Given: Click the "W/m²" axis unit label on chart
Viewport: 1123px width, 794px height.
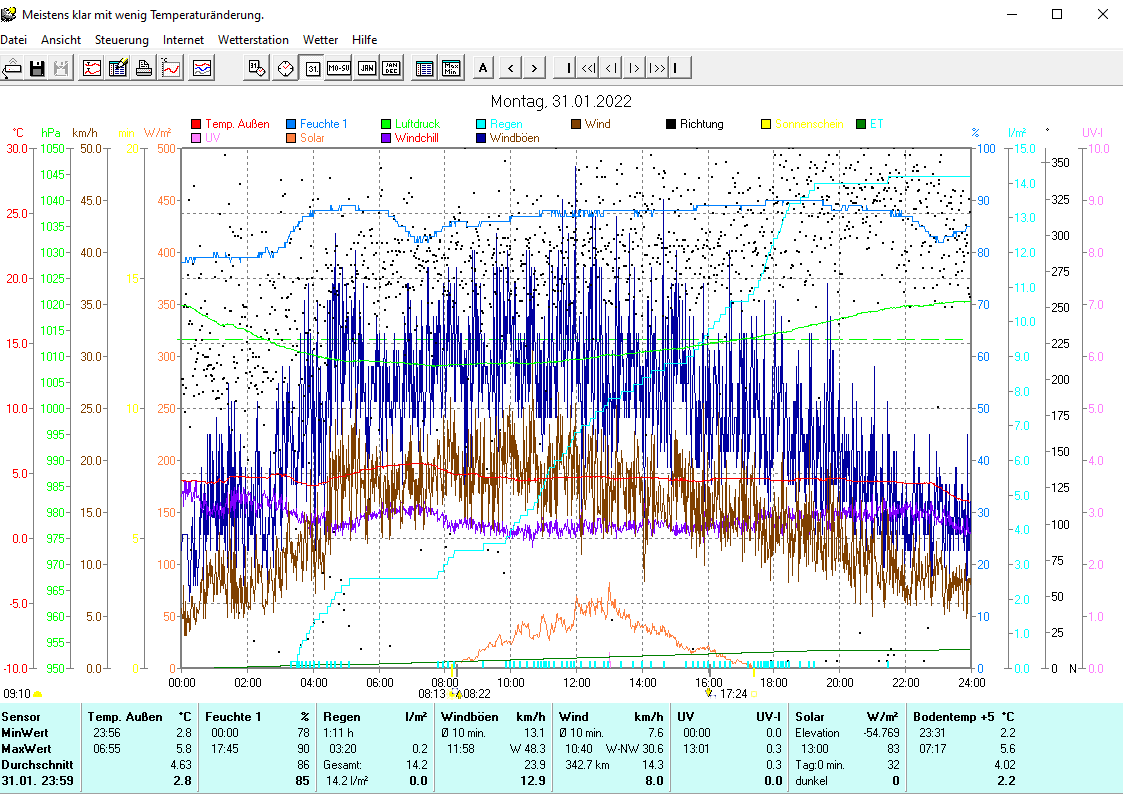Looking at the screenshot, I should click(x=158, y=133).
